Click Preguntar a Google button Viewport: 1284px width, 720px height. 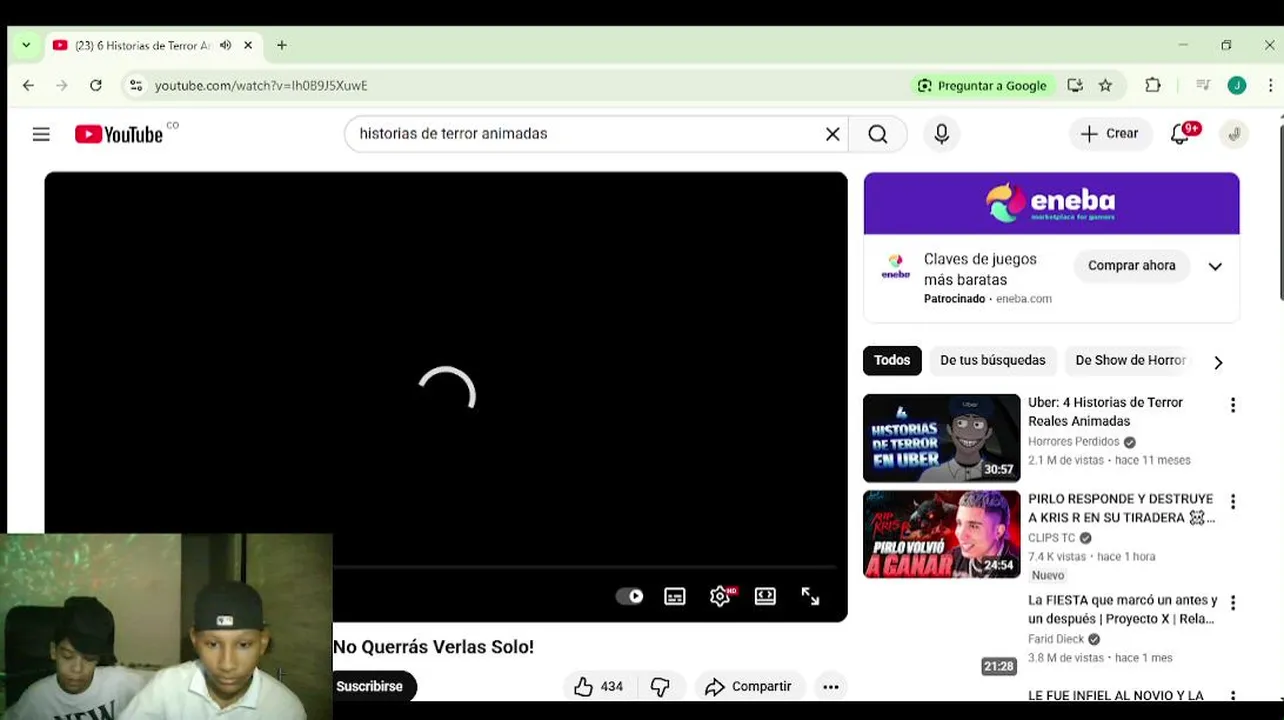[982, 86]
